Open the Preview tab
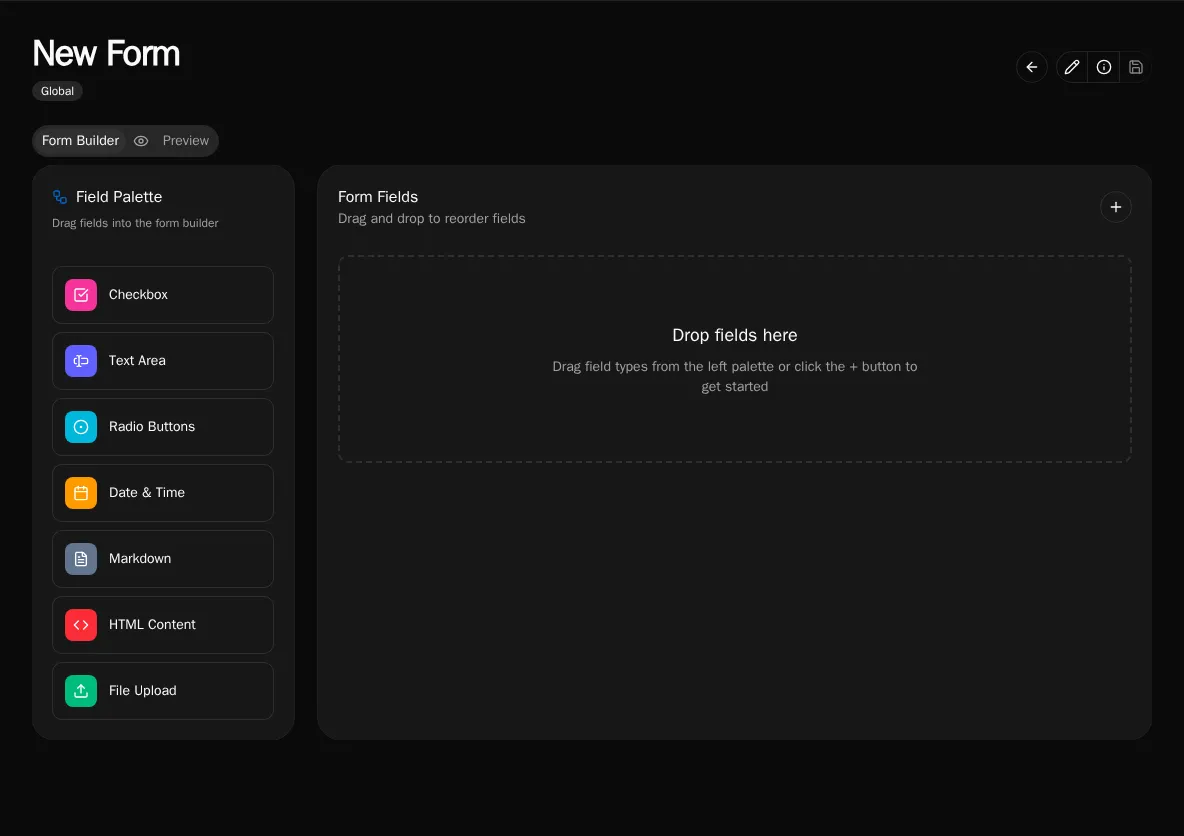The height and width of the screenshot is (836, 1184). 185,140
